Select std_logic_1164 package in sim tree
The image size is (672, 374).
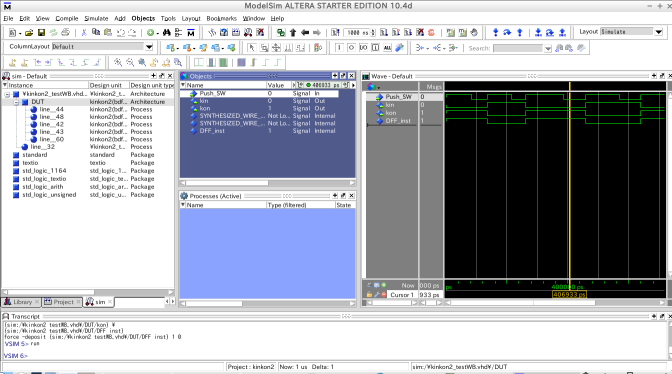(44, 171)
